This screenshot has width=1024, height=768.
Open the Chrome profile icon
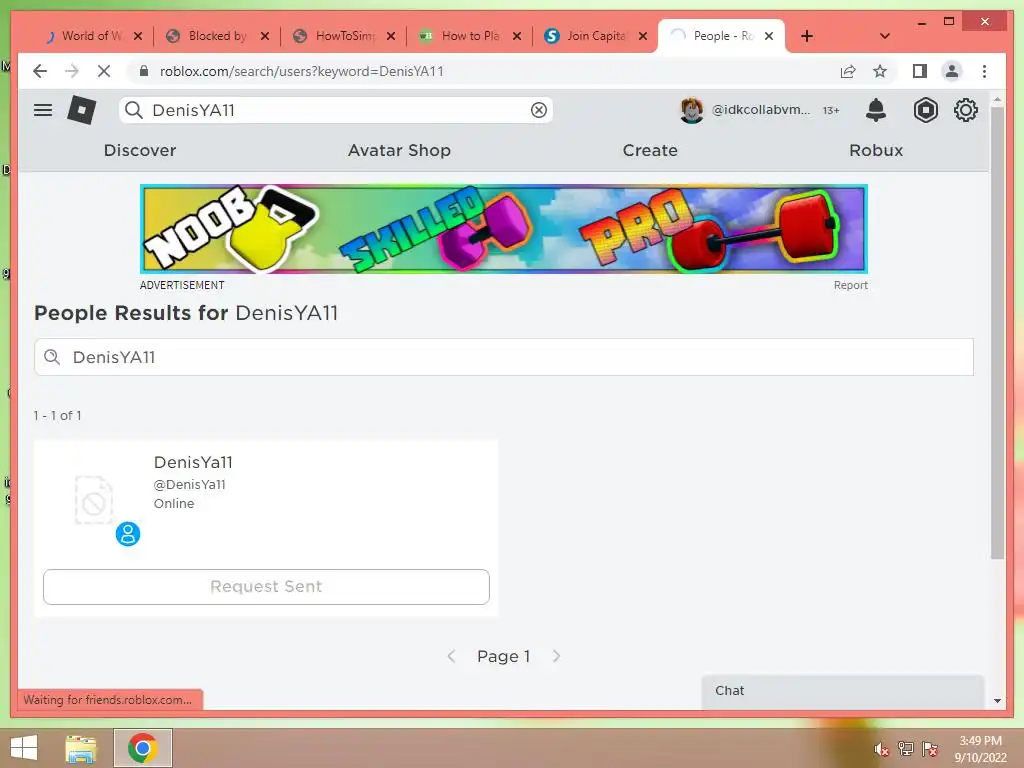952,71
